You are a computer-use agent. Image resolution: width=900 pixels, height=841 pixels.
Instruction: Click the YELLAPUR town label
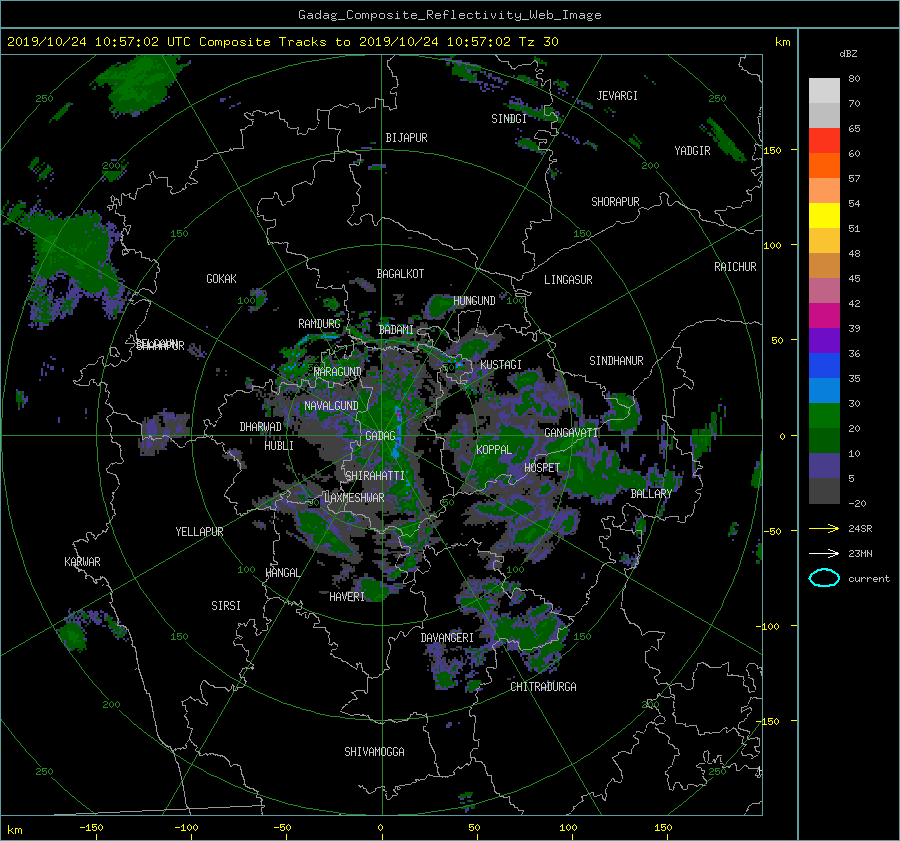click(199, 532)
